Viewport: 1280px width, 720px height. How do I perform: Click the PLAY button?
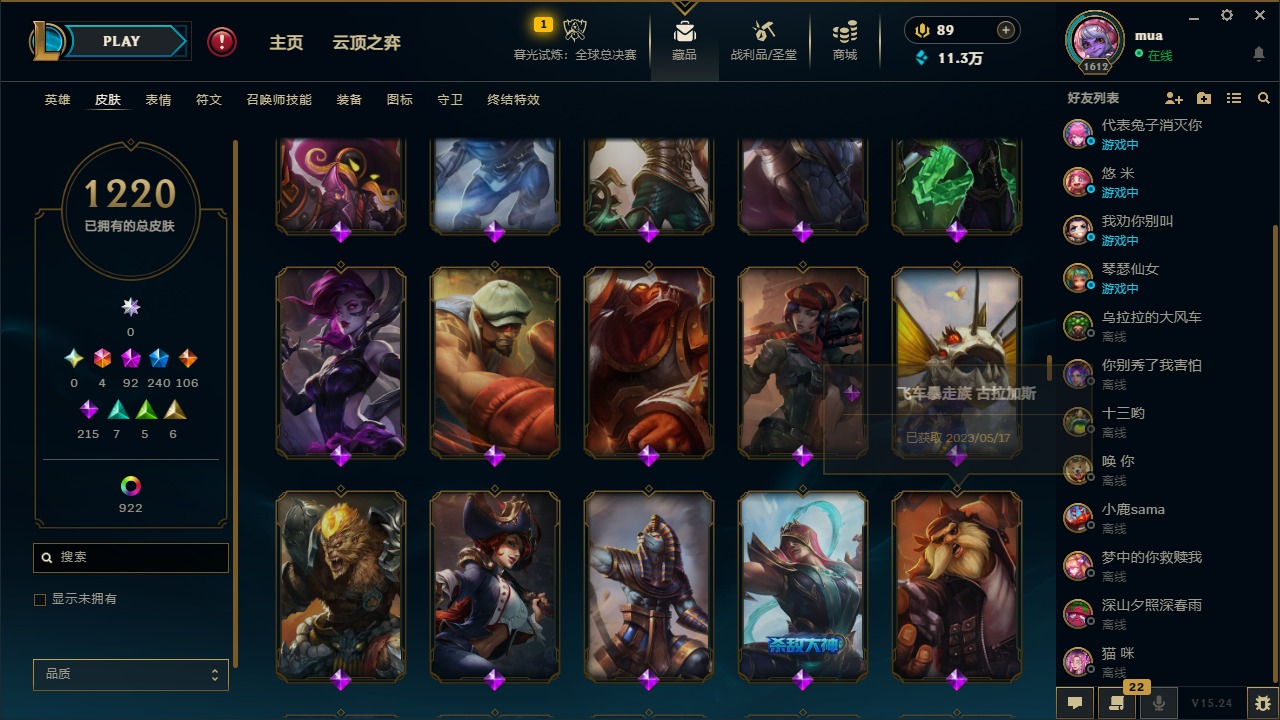[121, 41]
